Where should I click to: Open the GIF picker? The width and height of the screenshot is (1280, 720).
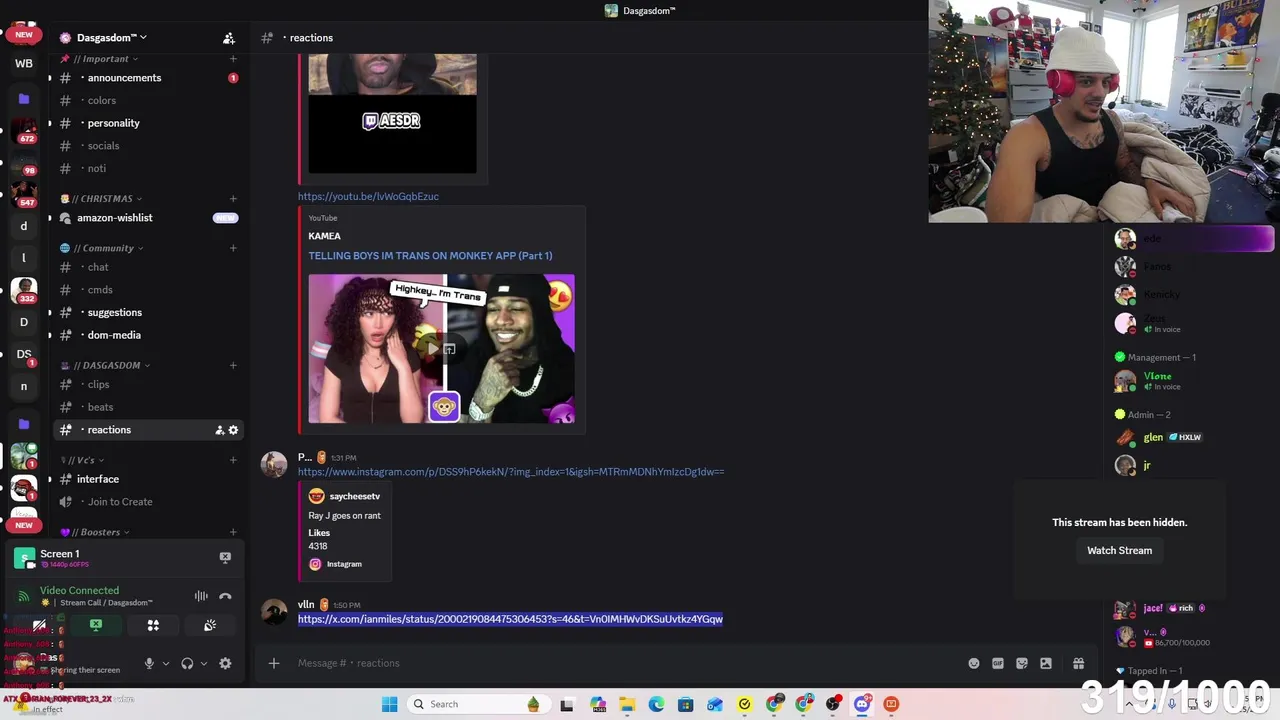pyautogui.click(x=998, y=663)
